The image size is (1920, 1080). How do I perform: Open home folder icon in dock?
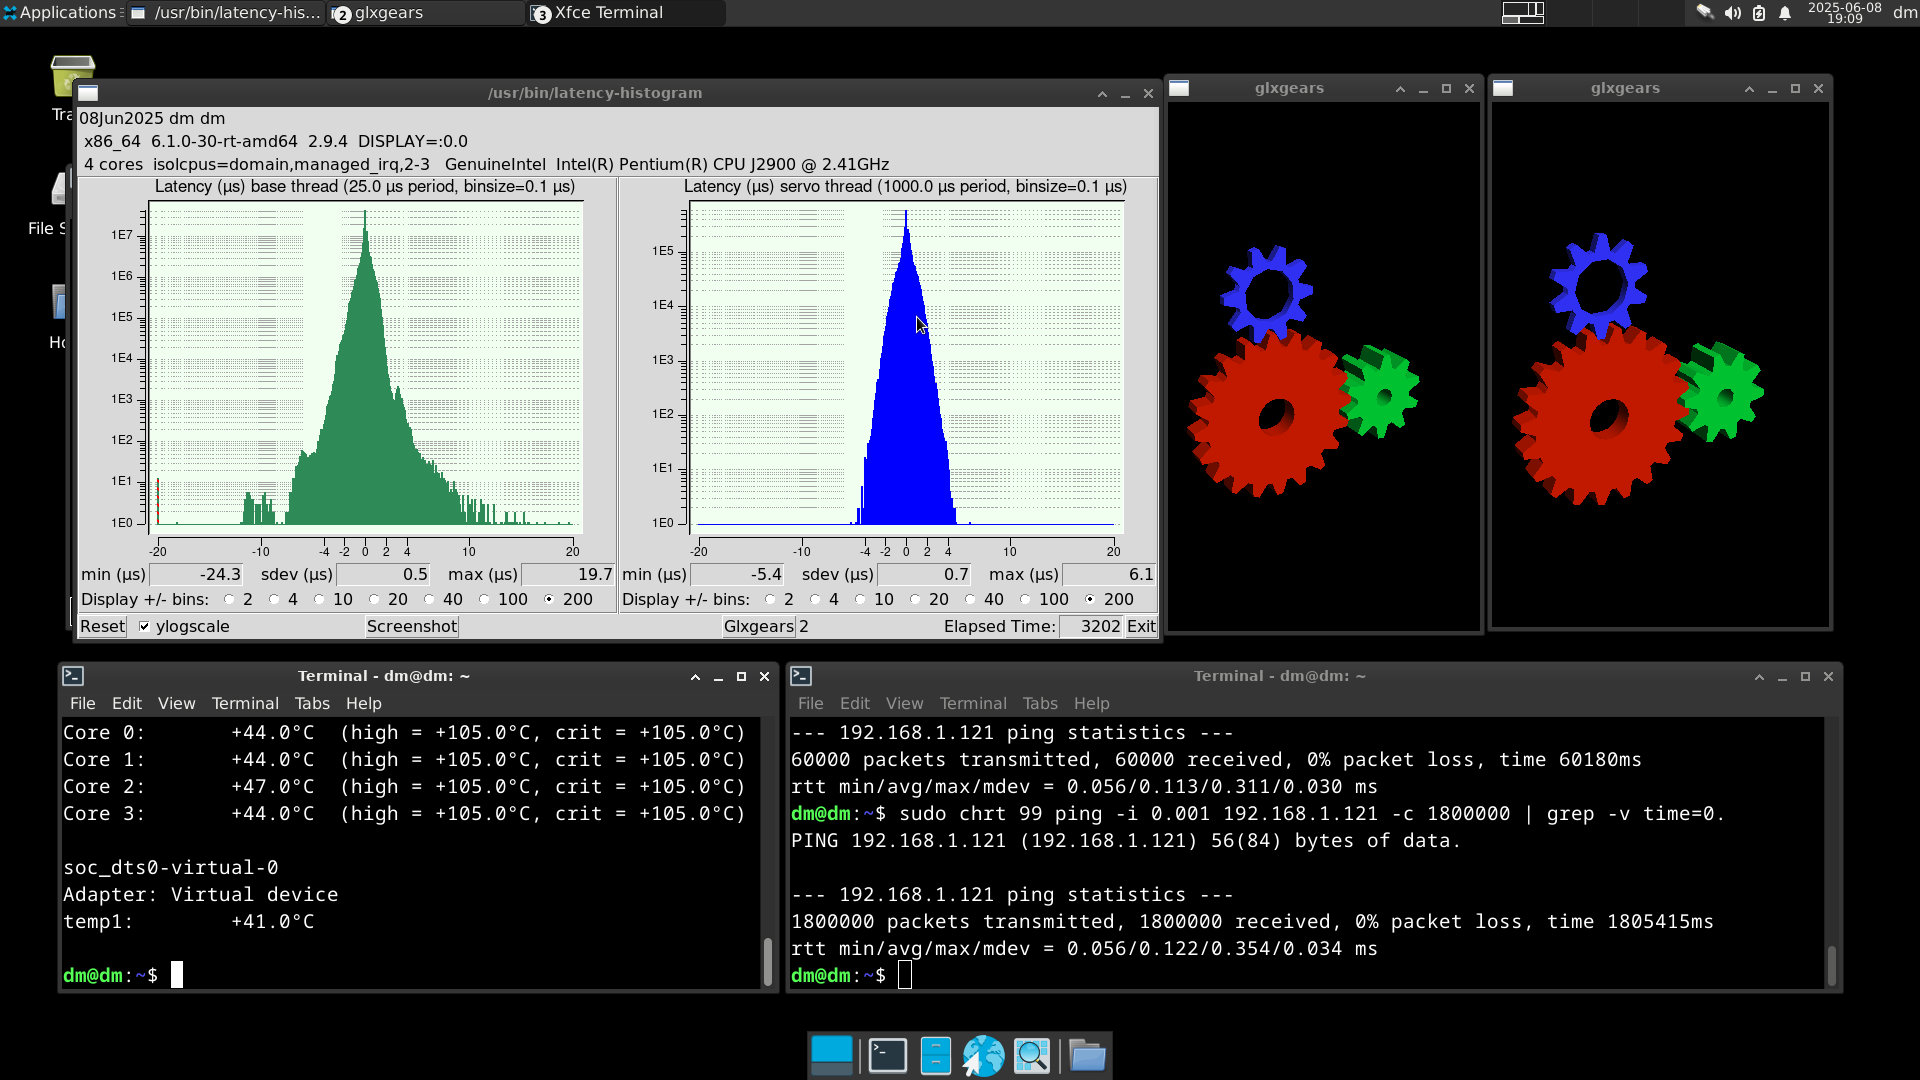[1086, 1055]
